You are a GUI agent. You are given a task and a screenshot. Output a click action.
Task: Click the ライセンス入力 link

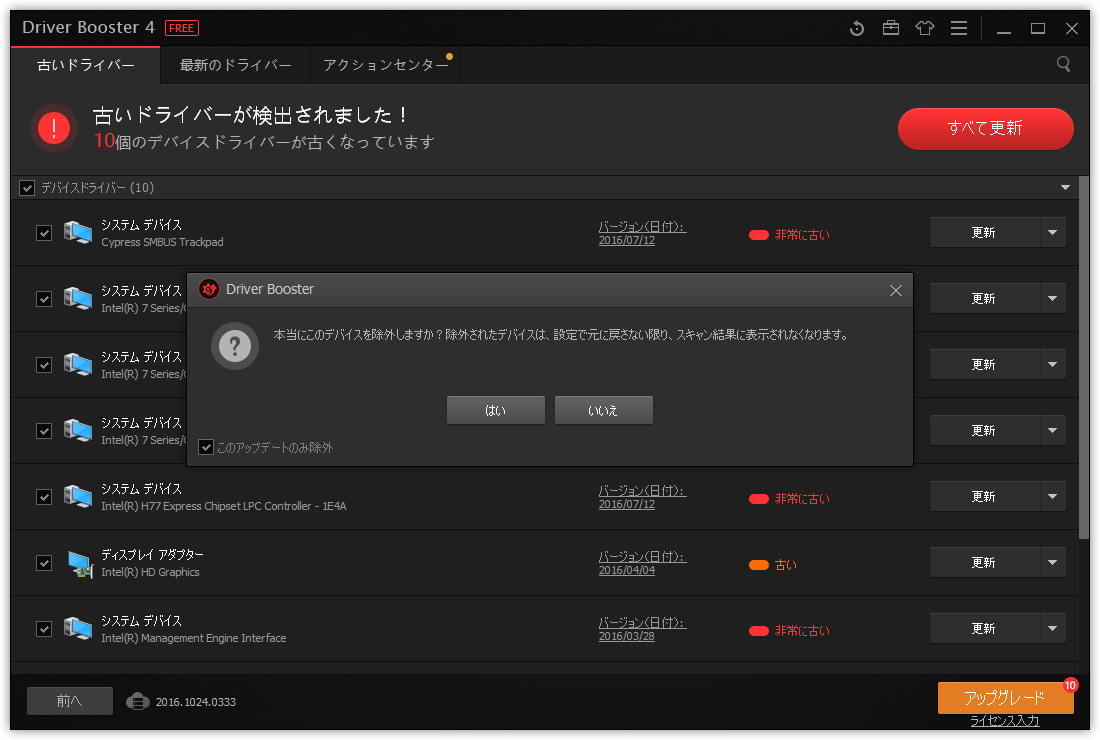coord(1006,720)
